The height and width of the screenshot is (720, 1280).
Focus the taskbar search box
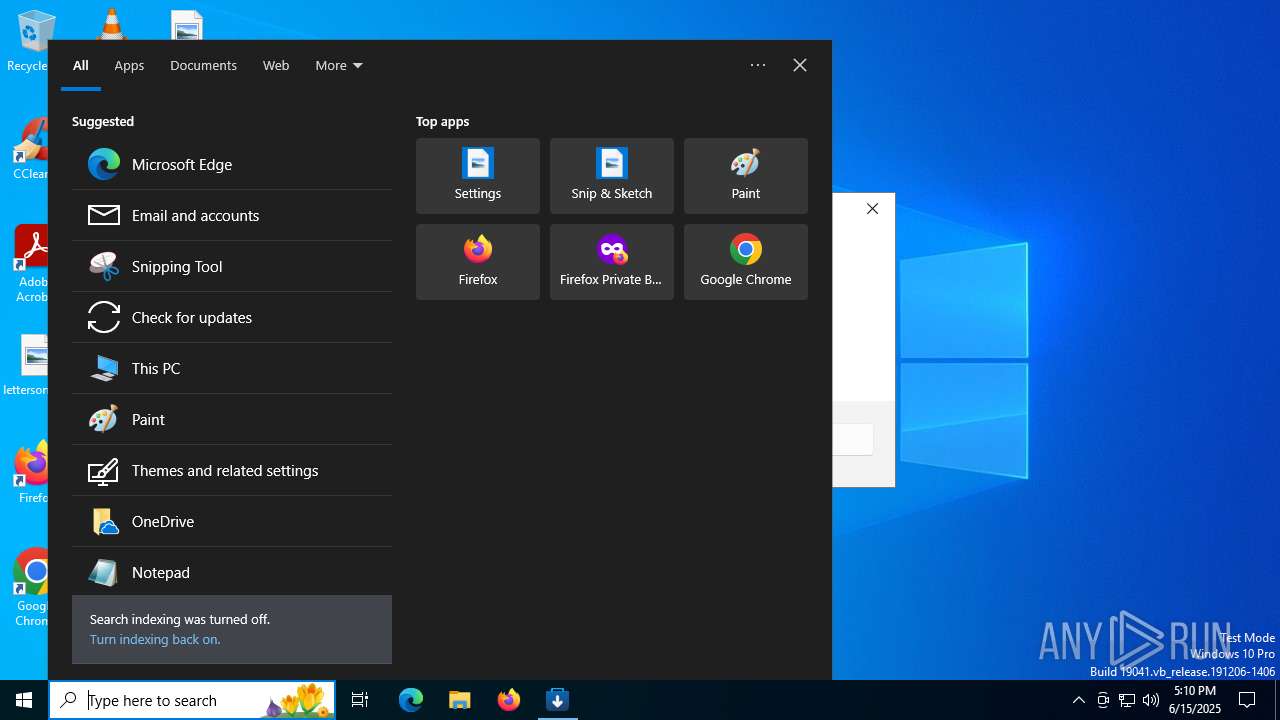193,700
